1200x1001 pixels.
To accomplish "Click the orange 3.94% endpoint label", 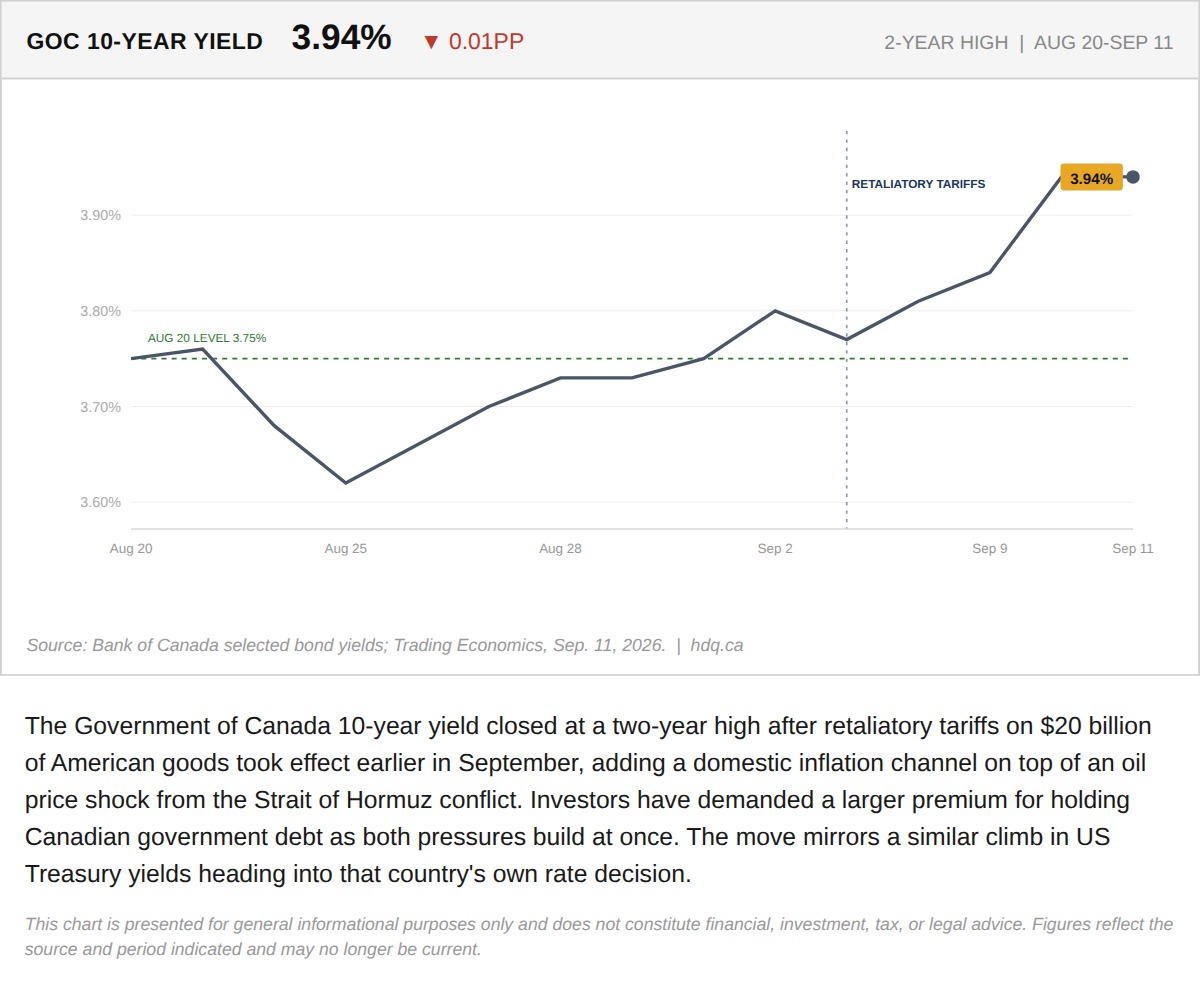I will click(1091, 178).
